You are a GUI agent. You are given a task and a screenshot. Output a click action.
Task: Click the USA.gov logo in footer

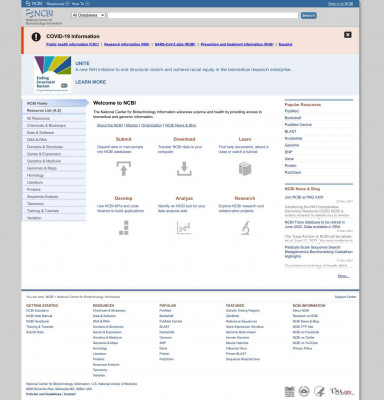[341, 391]
